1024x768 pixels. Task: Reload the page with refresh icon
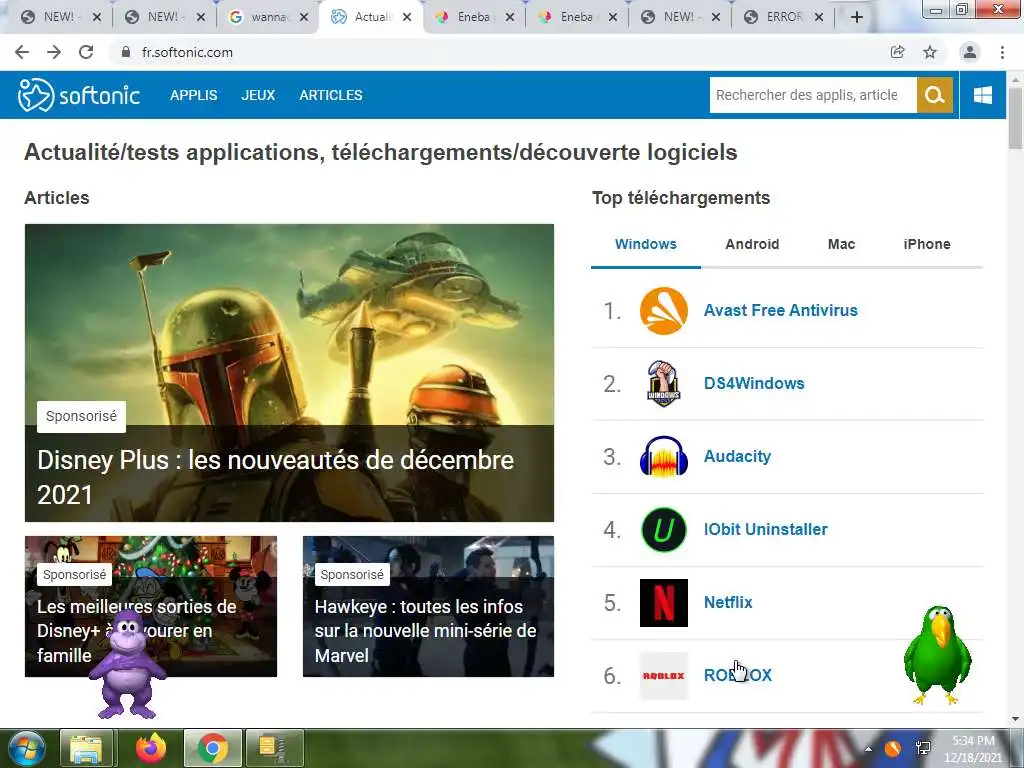coord(86,52)
